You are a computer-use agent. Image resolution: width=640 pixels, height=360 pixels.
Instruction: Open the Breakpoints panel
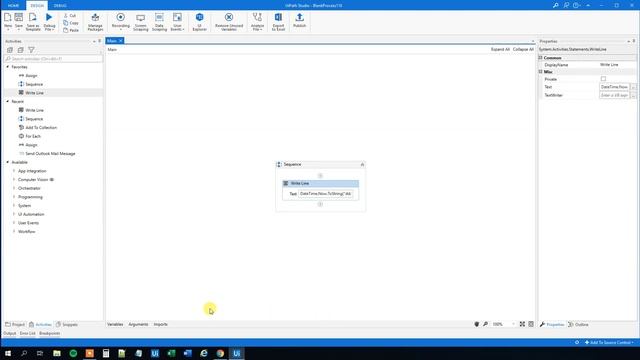pos(49,333)
